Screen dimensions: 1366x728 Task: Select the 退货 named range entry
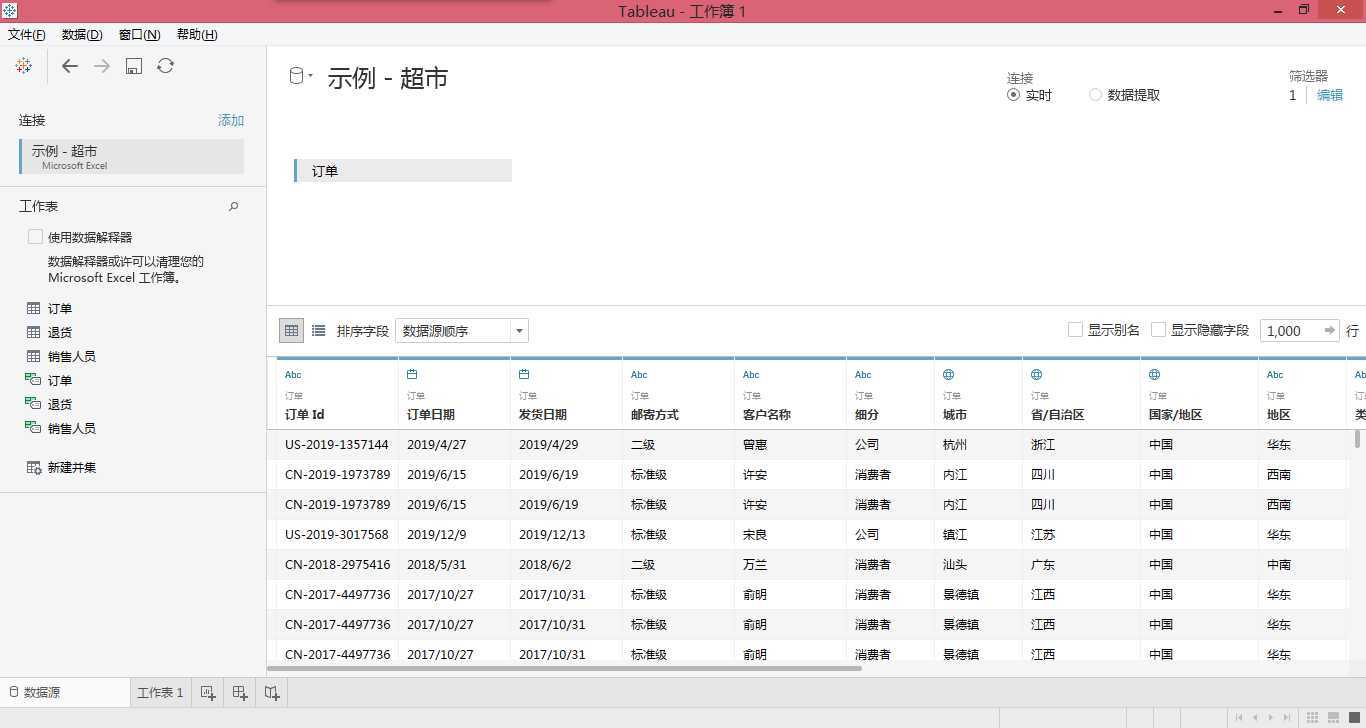[x=50, y=405]
